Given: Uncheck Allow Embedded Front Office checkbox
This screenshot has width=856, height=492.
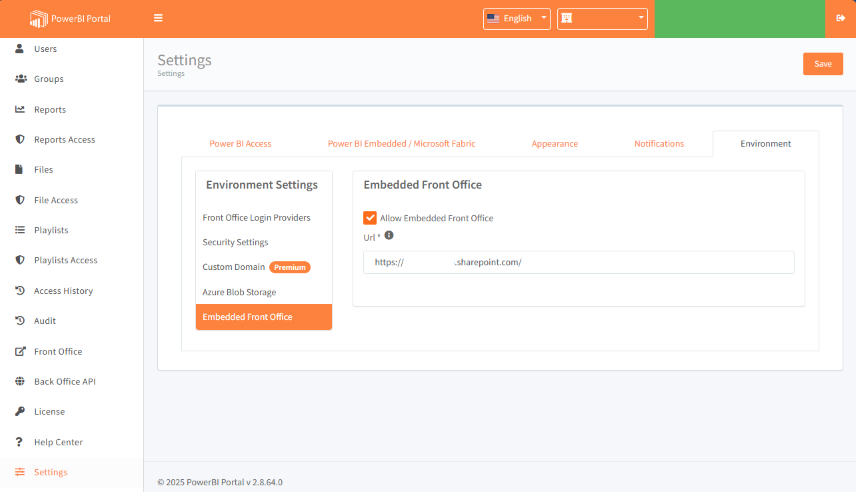Looking at the screenshot, I should 370,217.
